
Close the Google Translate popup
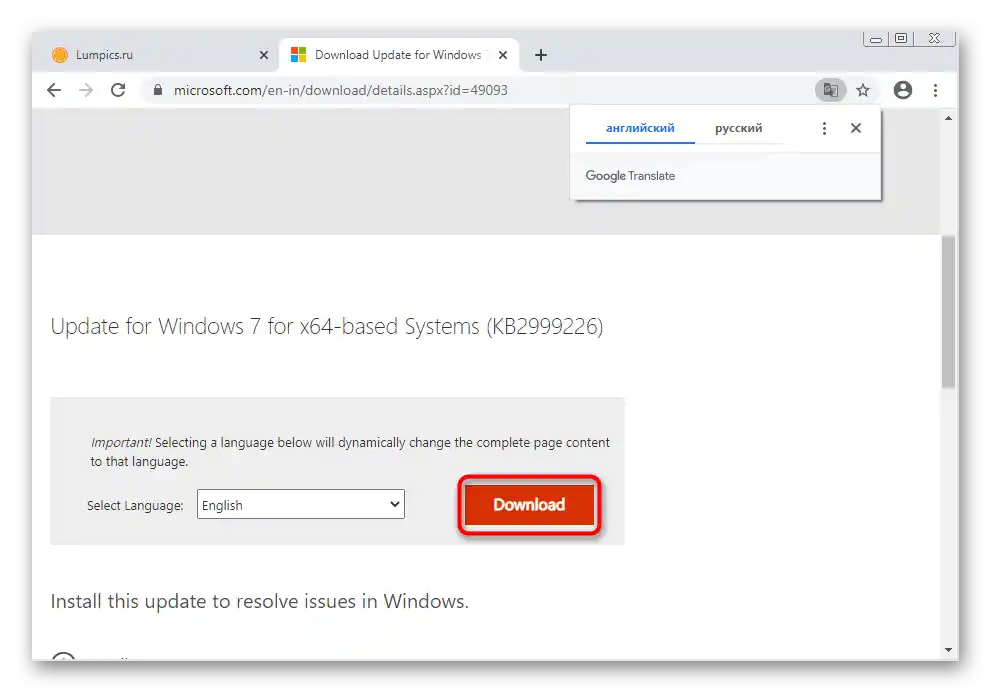pos(856,128)
